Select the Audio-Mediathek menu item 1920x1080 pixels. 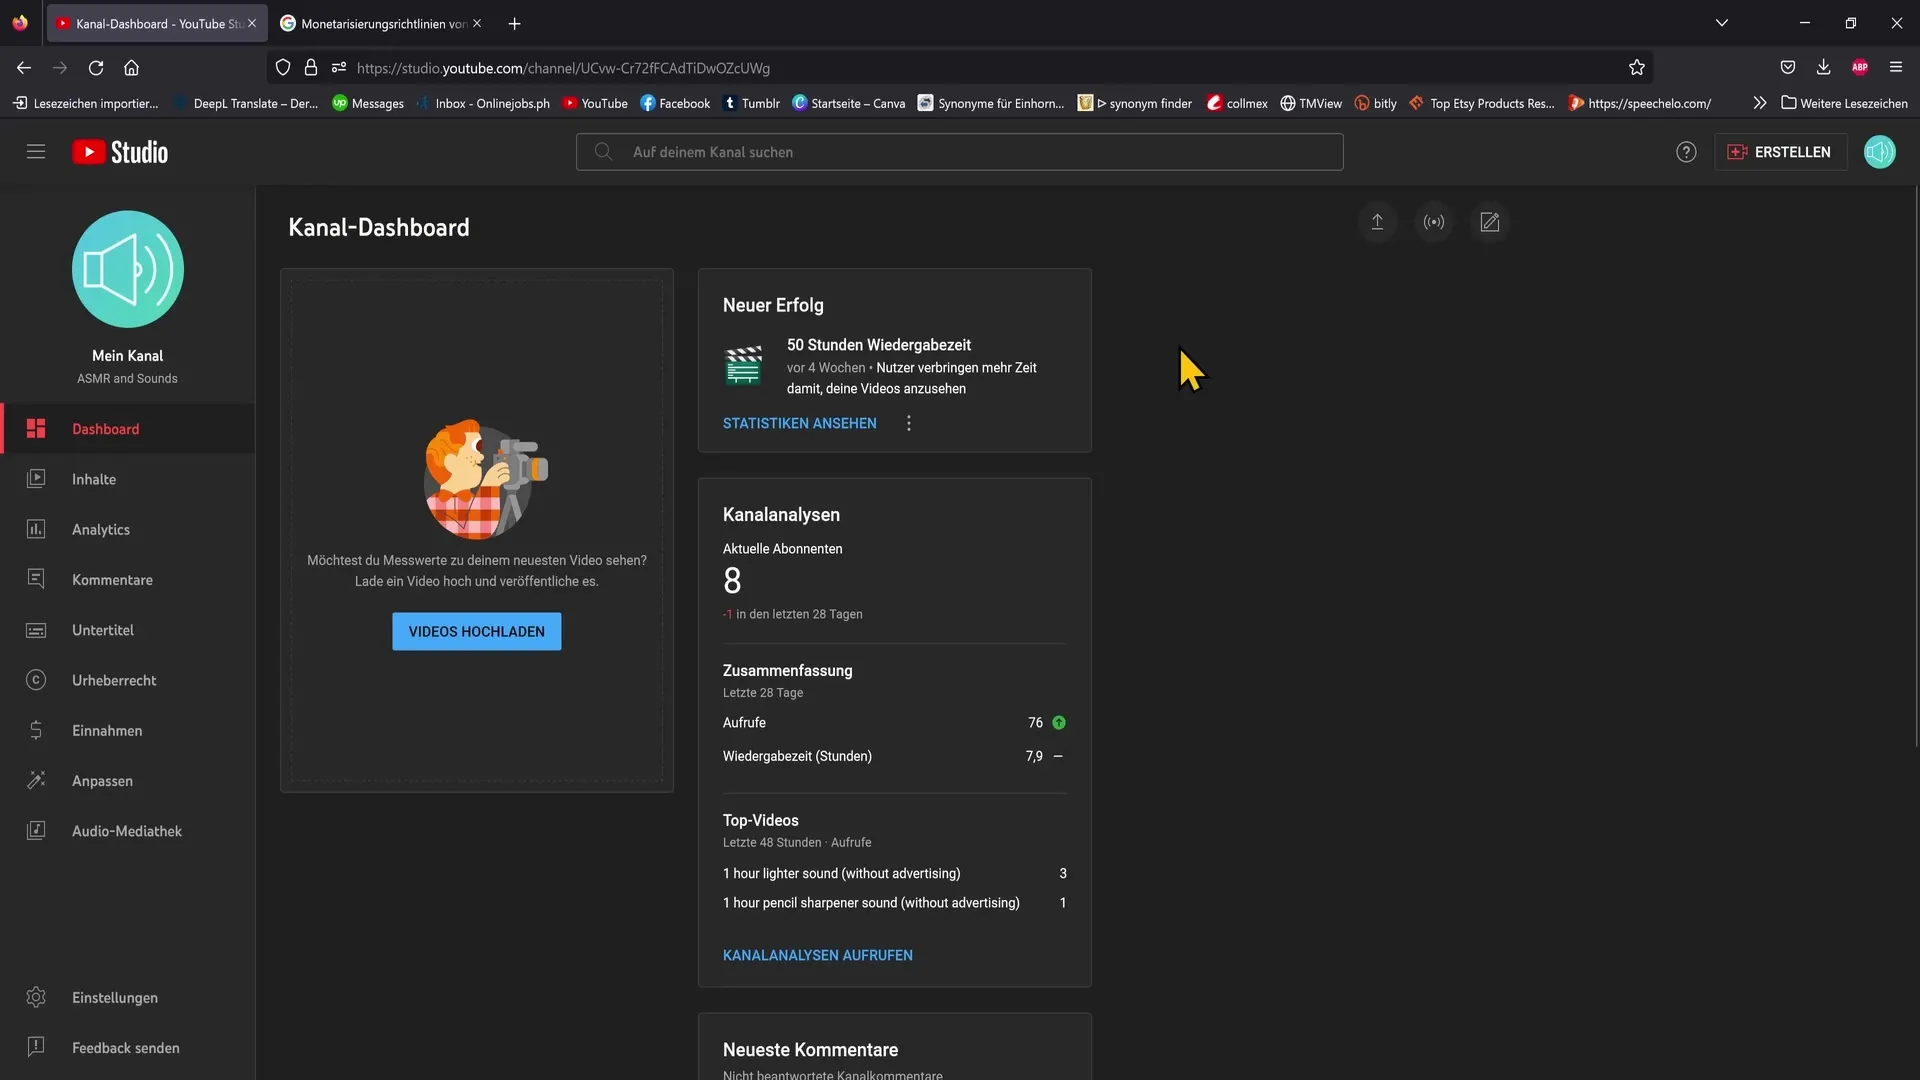tap(127, 829)
